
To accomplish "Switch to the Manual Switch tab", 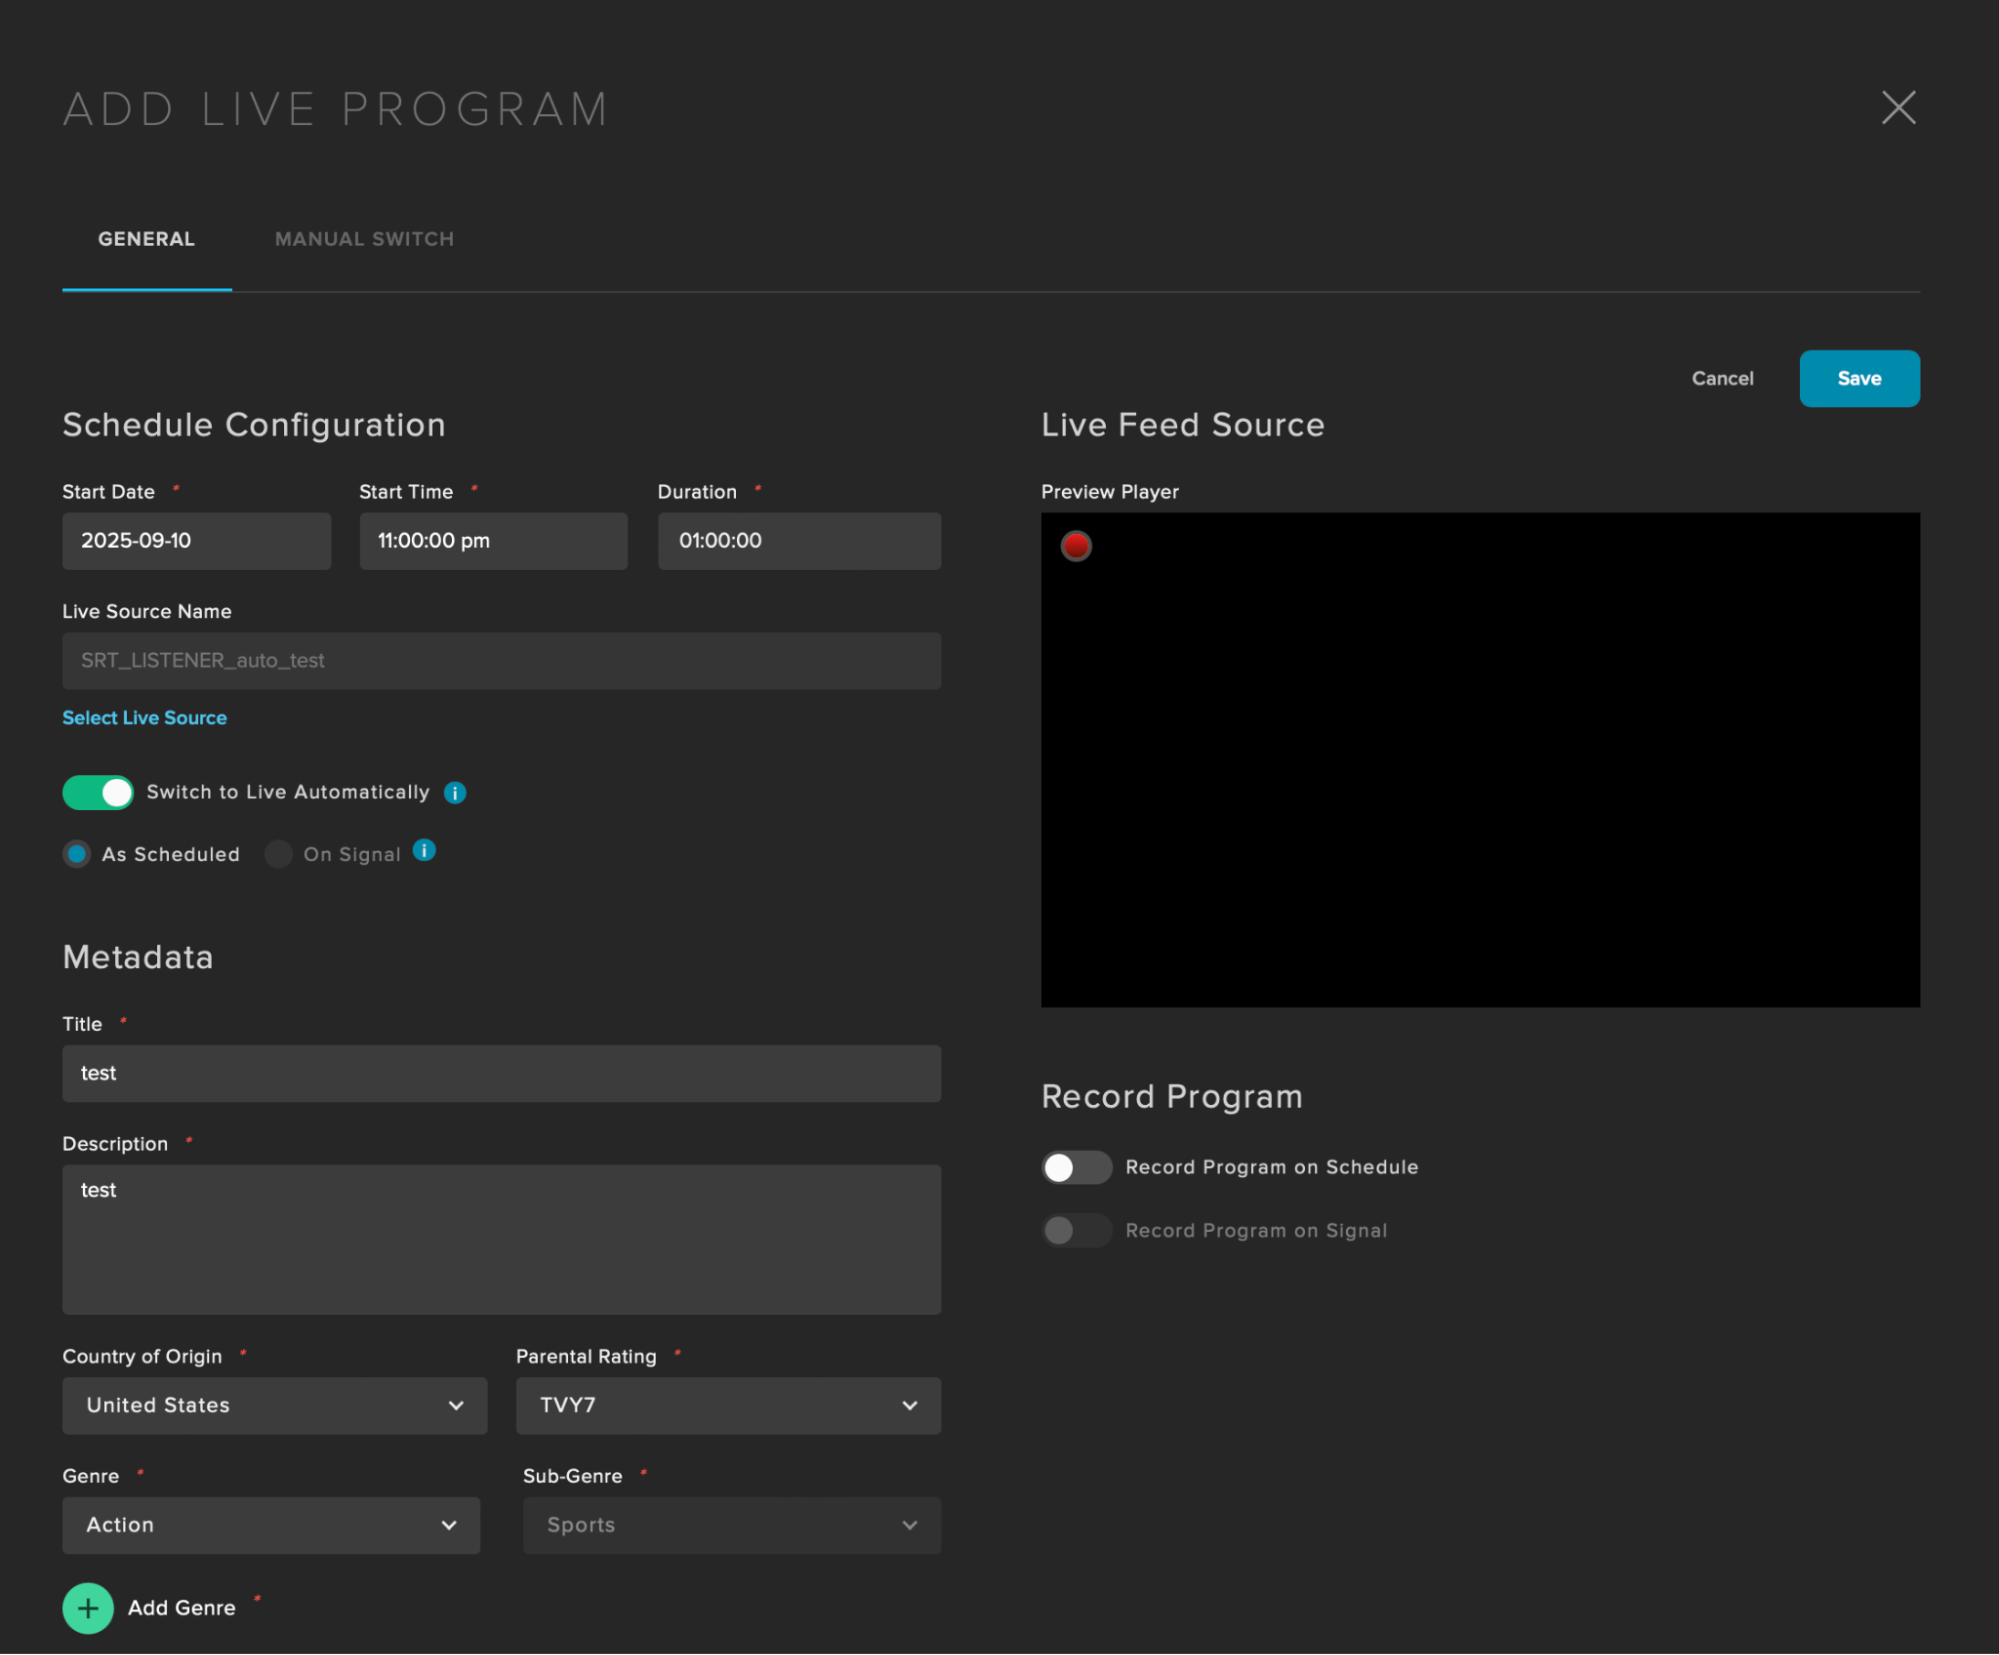I will [x=364, y=239].
